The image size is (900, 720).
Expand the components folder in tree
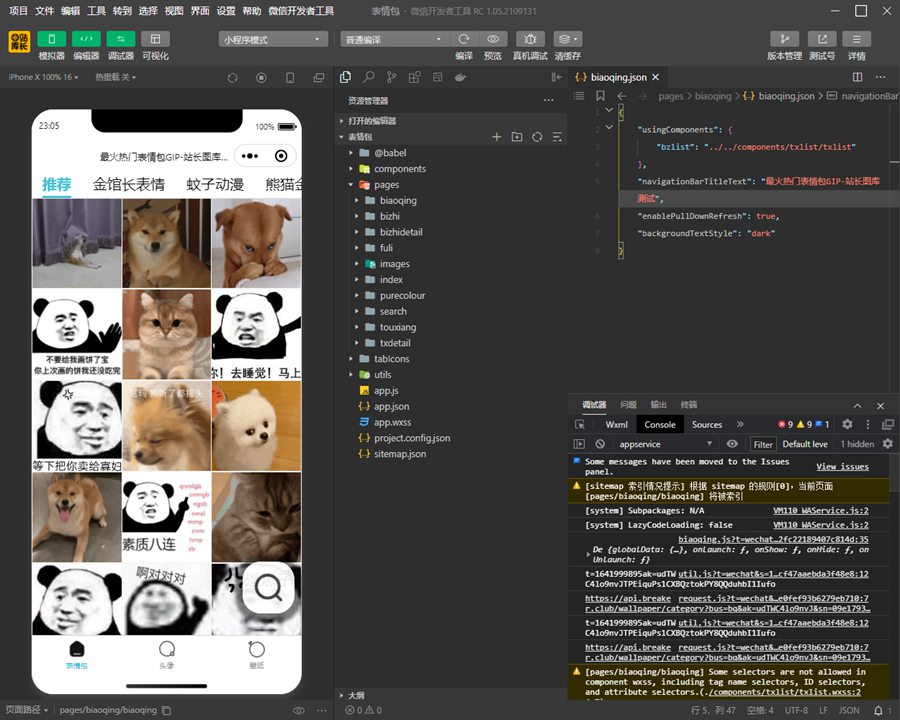tap(399, 169)
